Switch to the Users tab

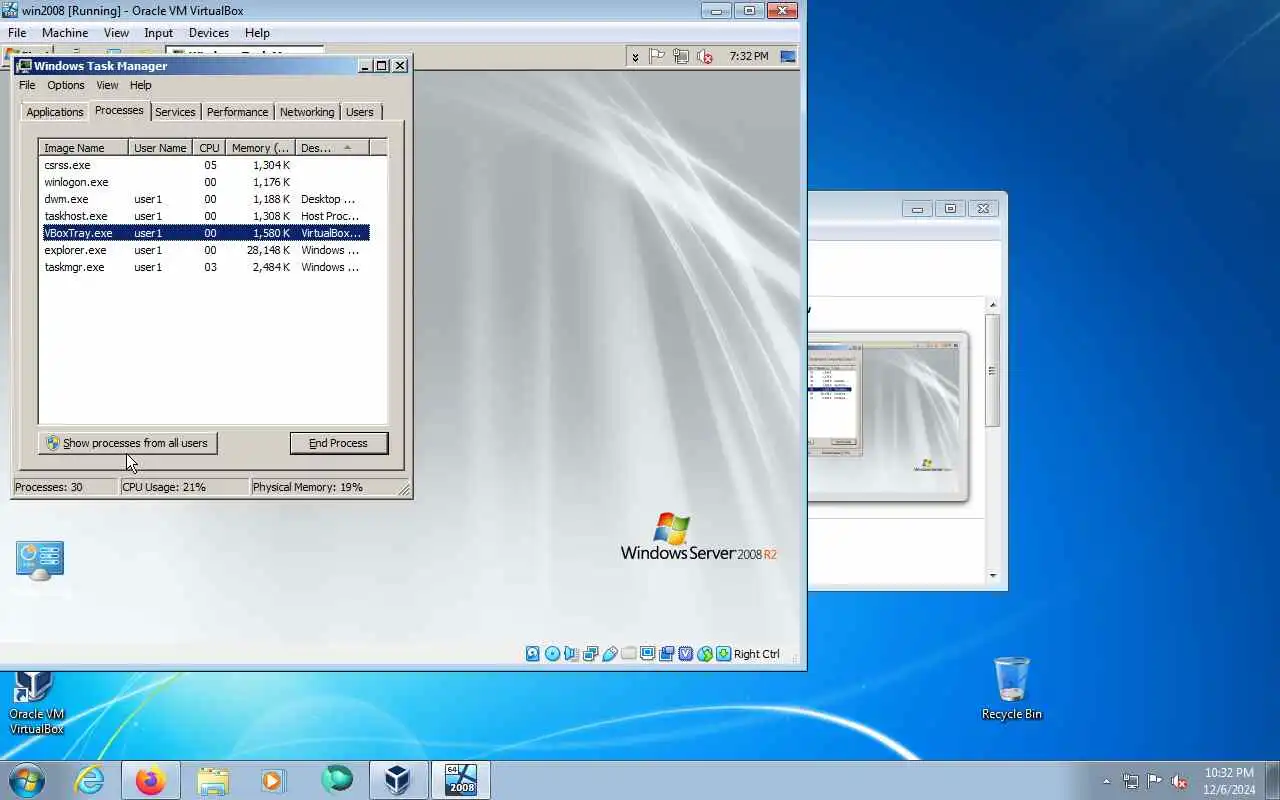tap(360, 112)
